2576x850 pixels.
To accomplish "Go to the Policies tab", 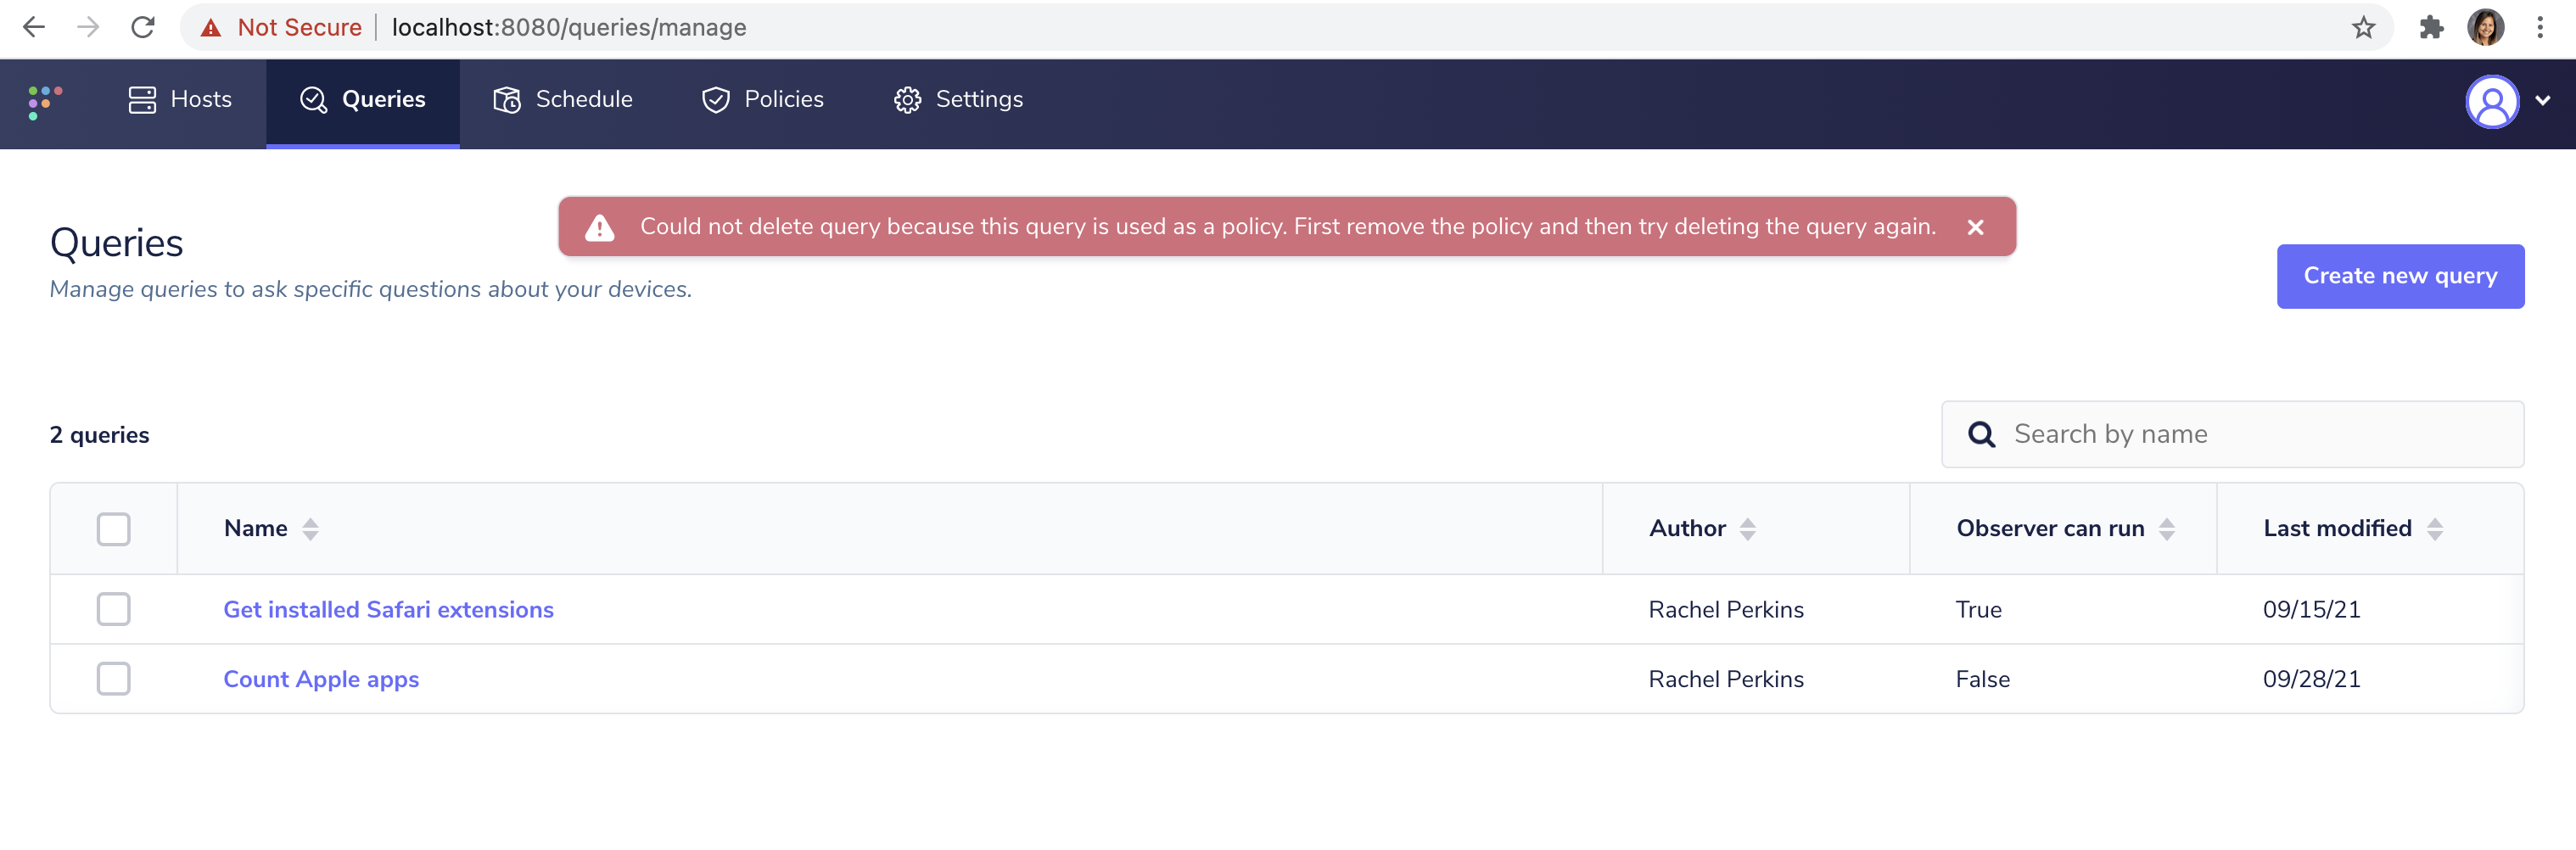I will click(763, 100).
